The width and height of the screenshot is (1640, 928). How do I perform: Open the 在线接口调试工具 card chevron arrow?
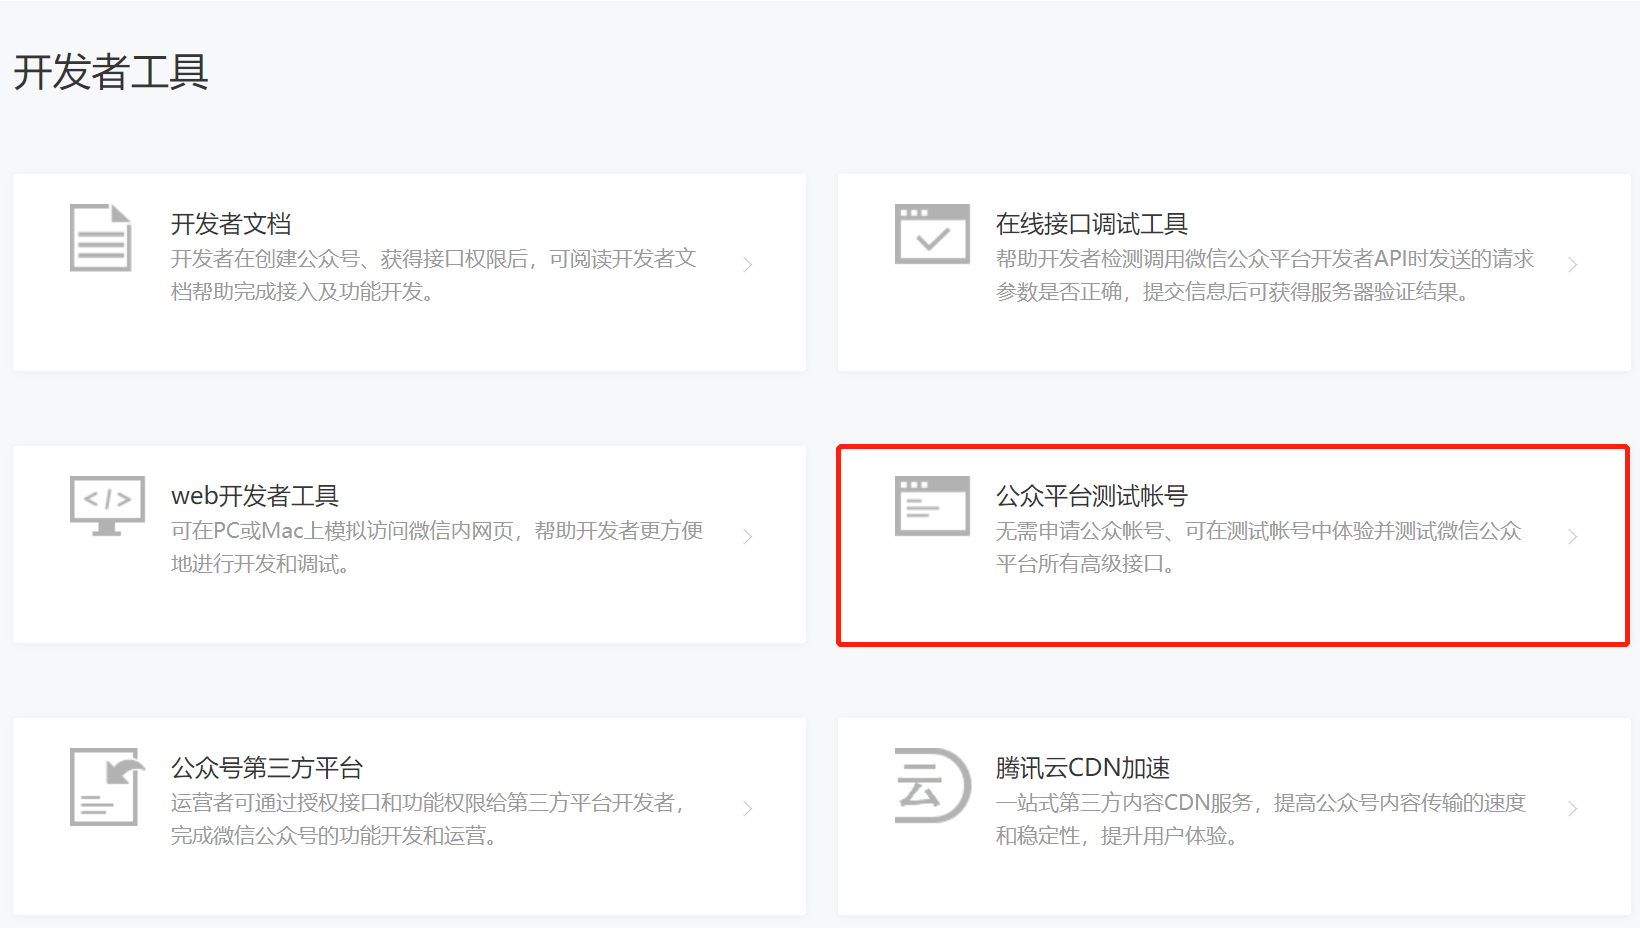1573,264
